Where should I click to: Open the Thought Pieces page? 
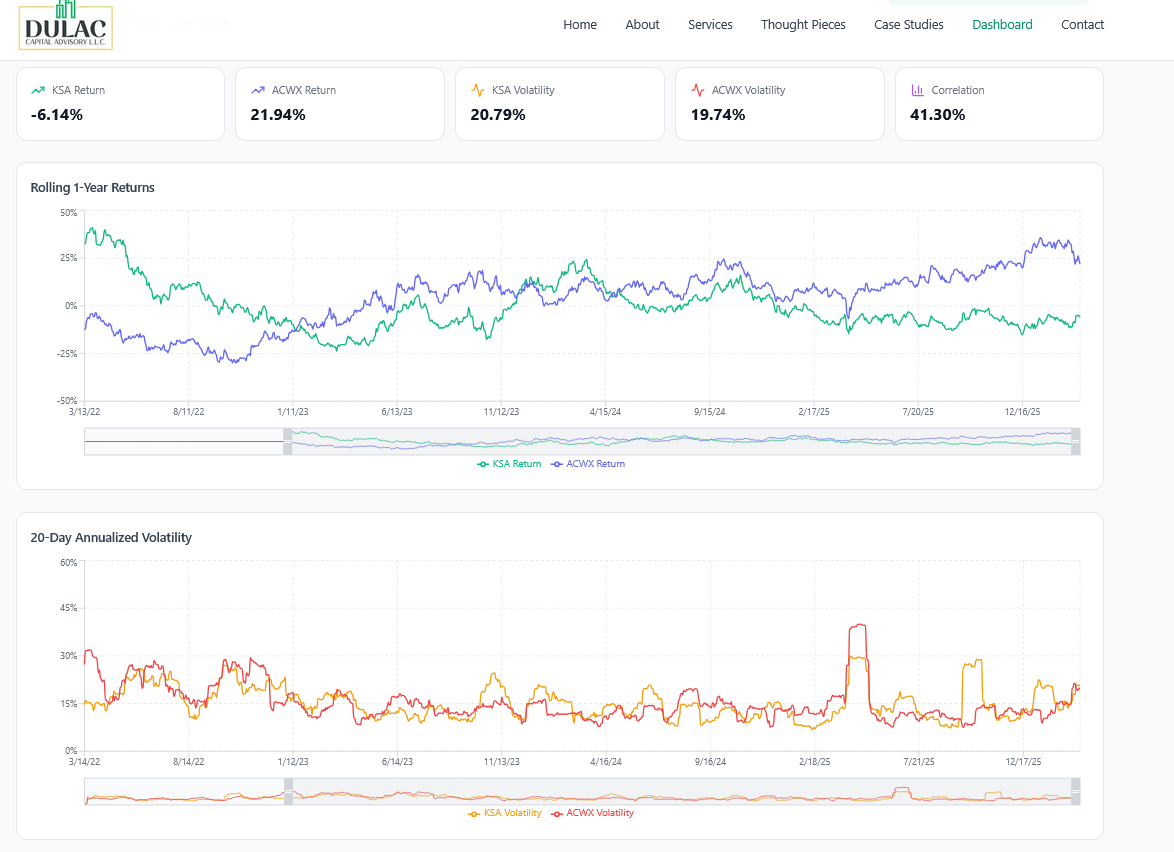[803, 24]
